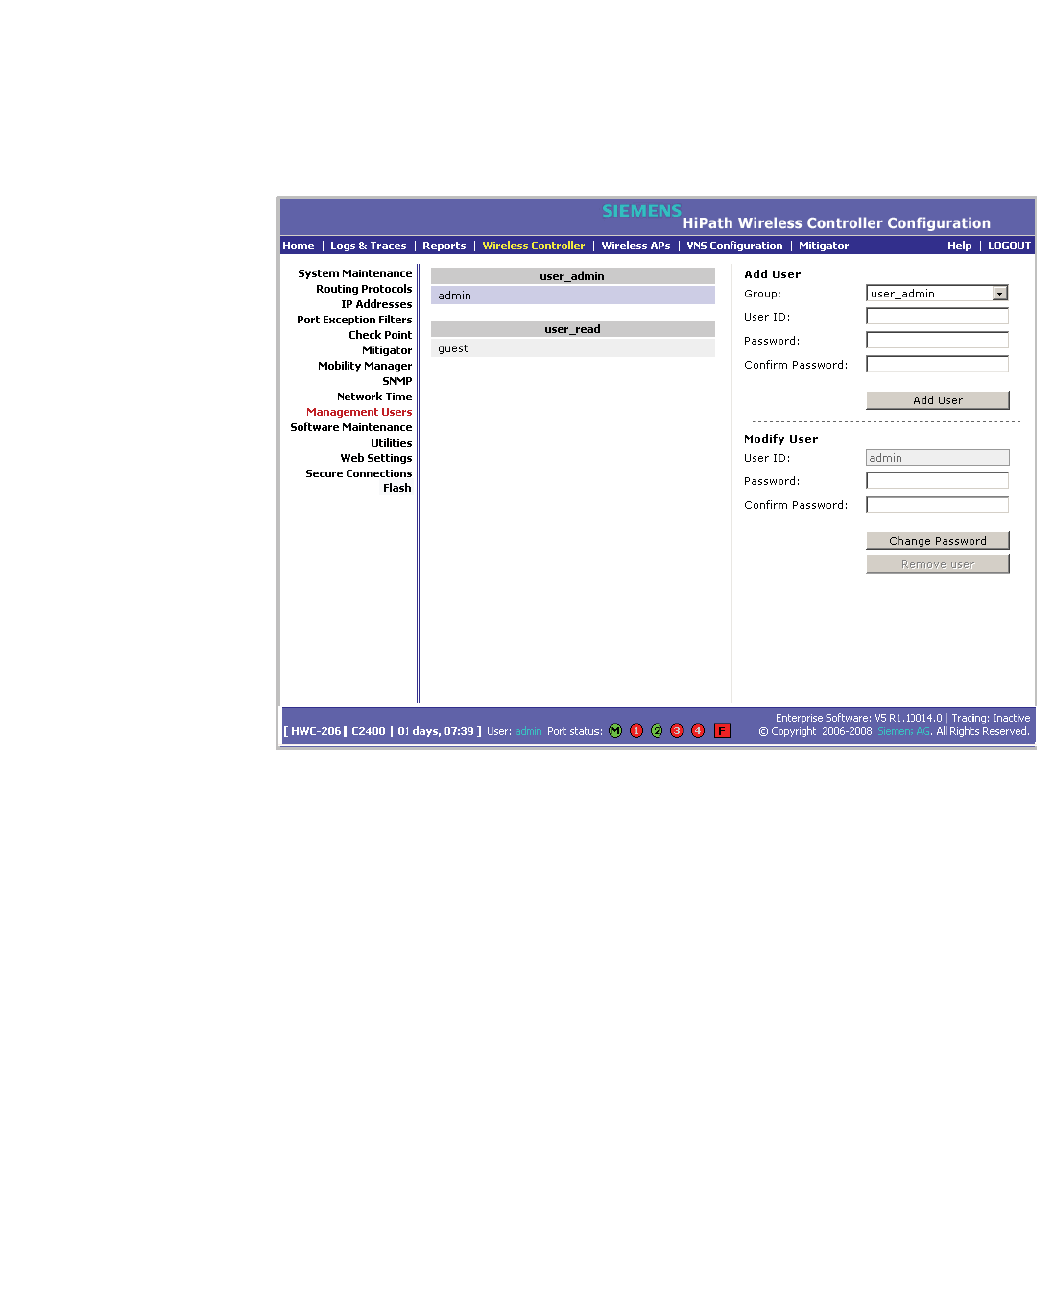Click the user_read group header
Screen dimensions: 1037x1313
[573, 329]
